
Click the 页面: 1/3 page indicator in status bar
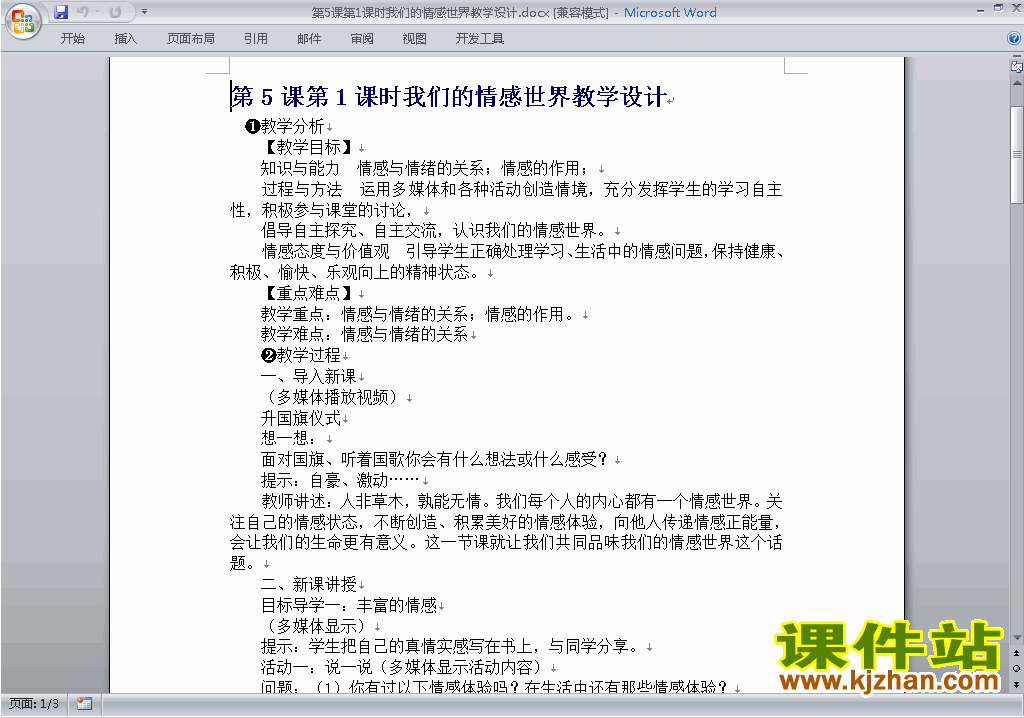tap(33, 704)
